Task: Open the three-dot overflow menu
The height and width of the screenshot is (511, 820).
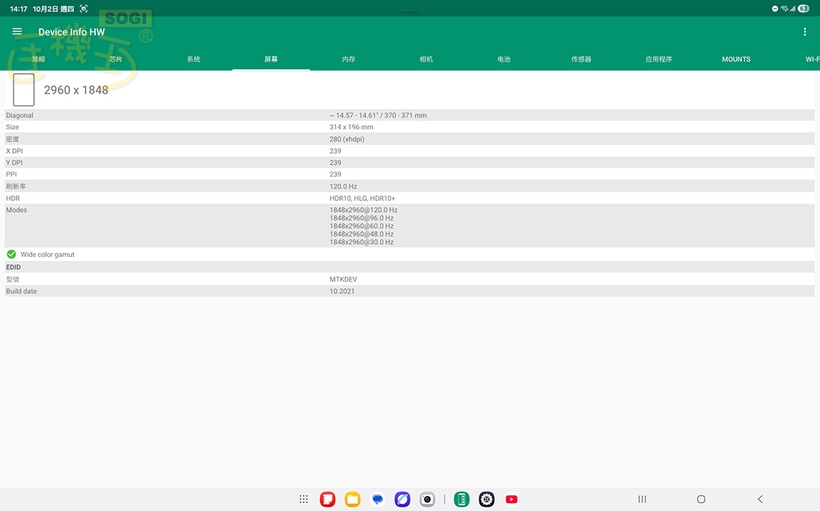Action: coord(805,32)
